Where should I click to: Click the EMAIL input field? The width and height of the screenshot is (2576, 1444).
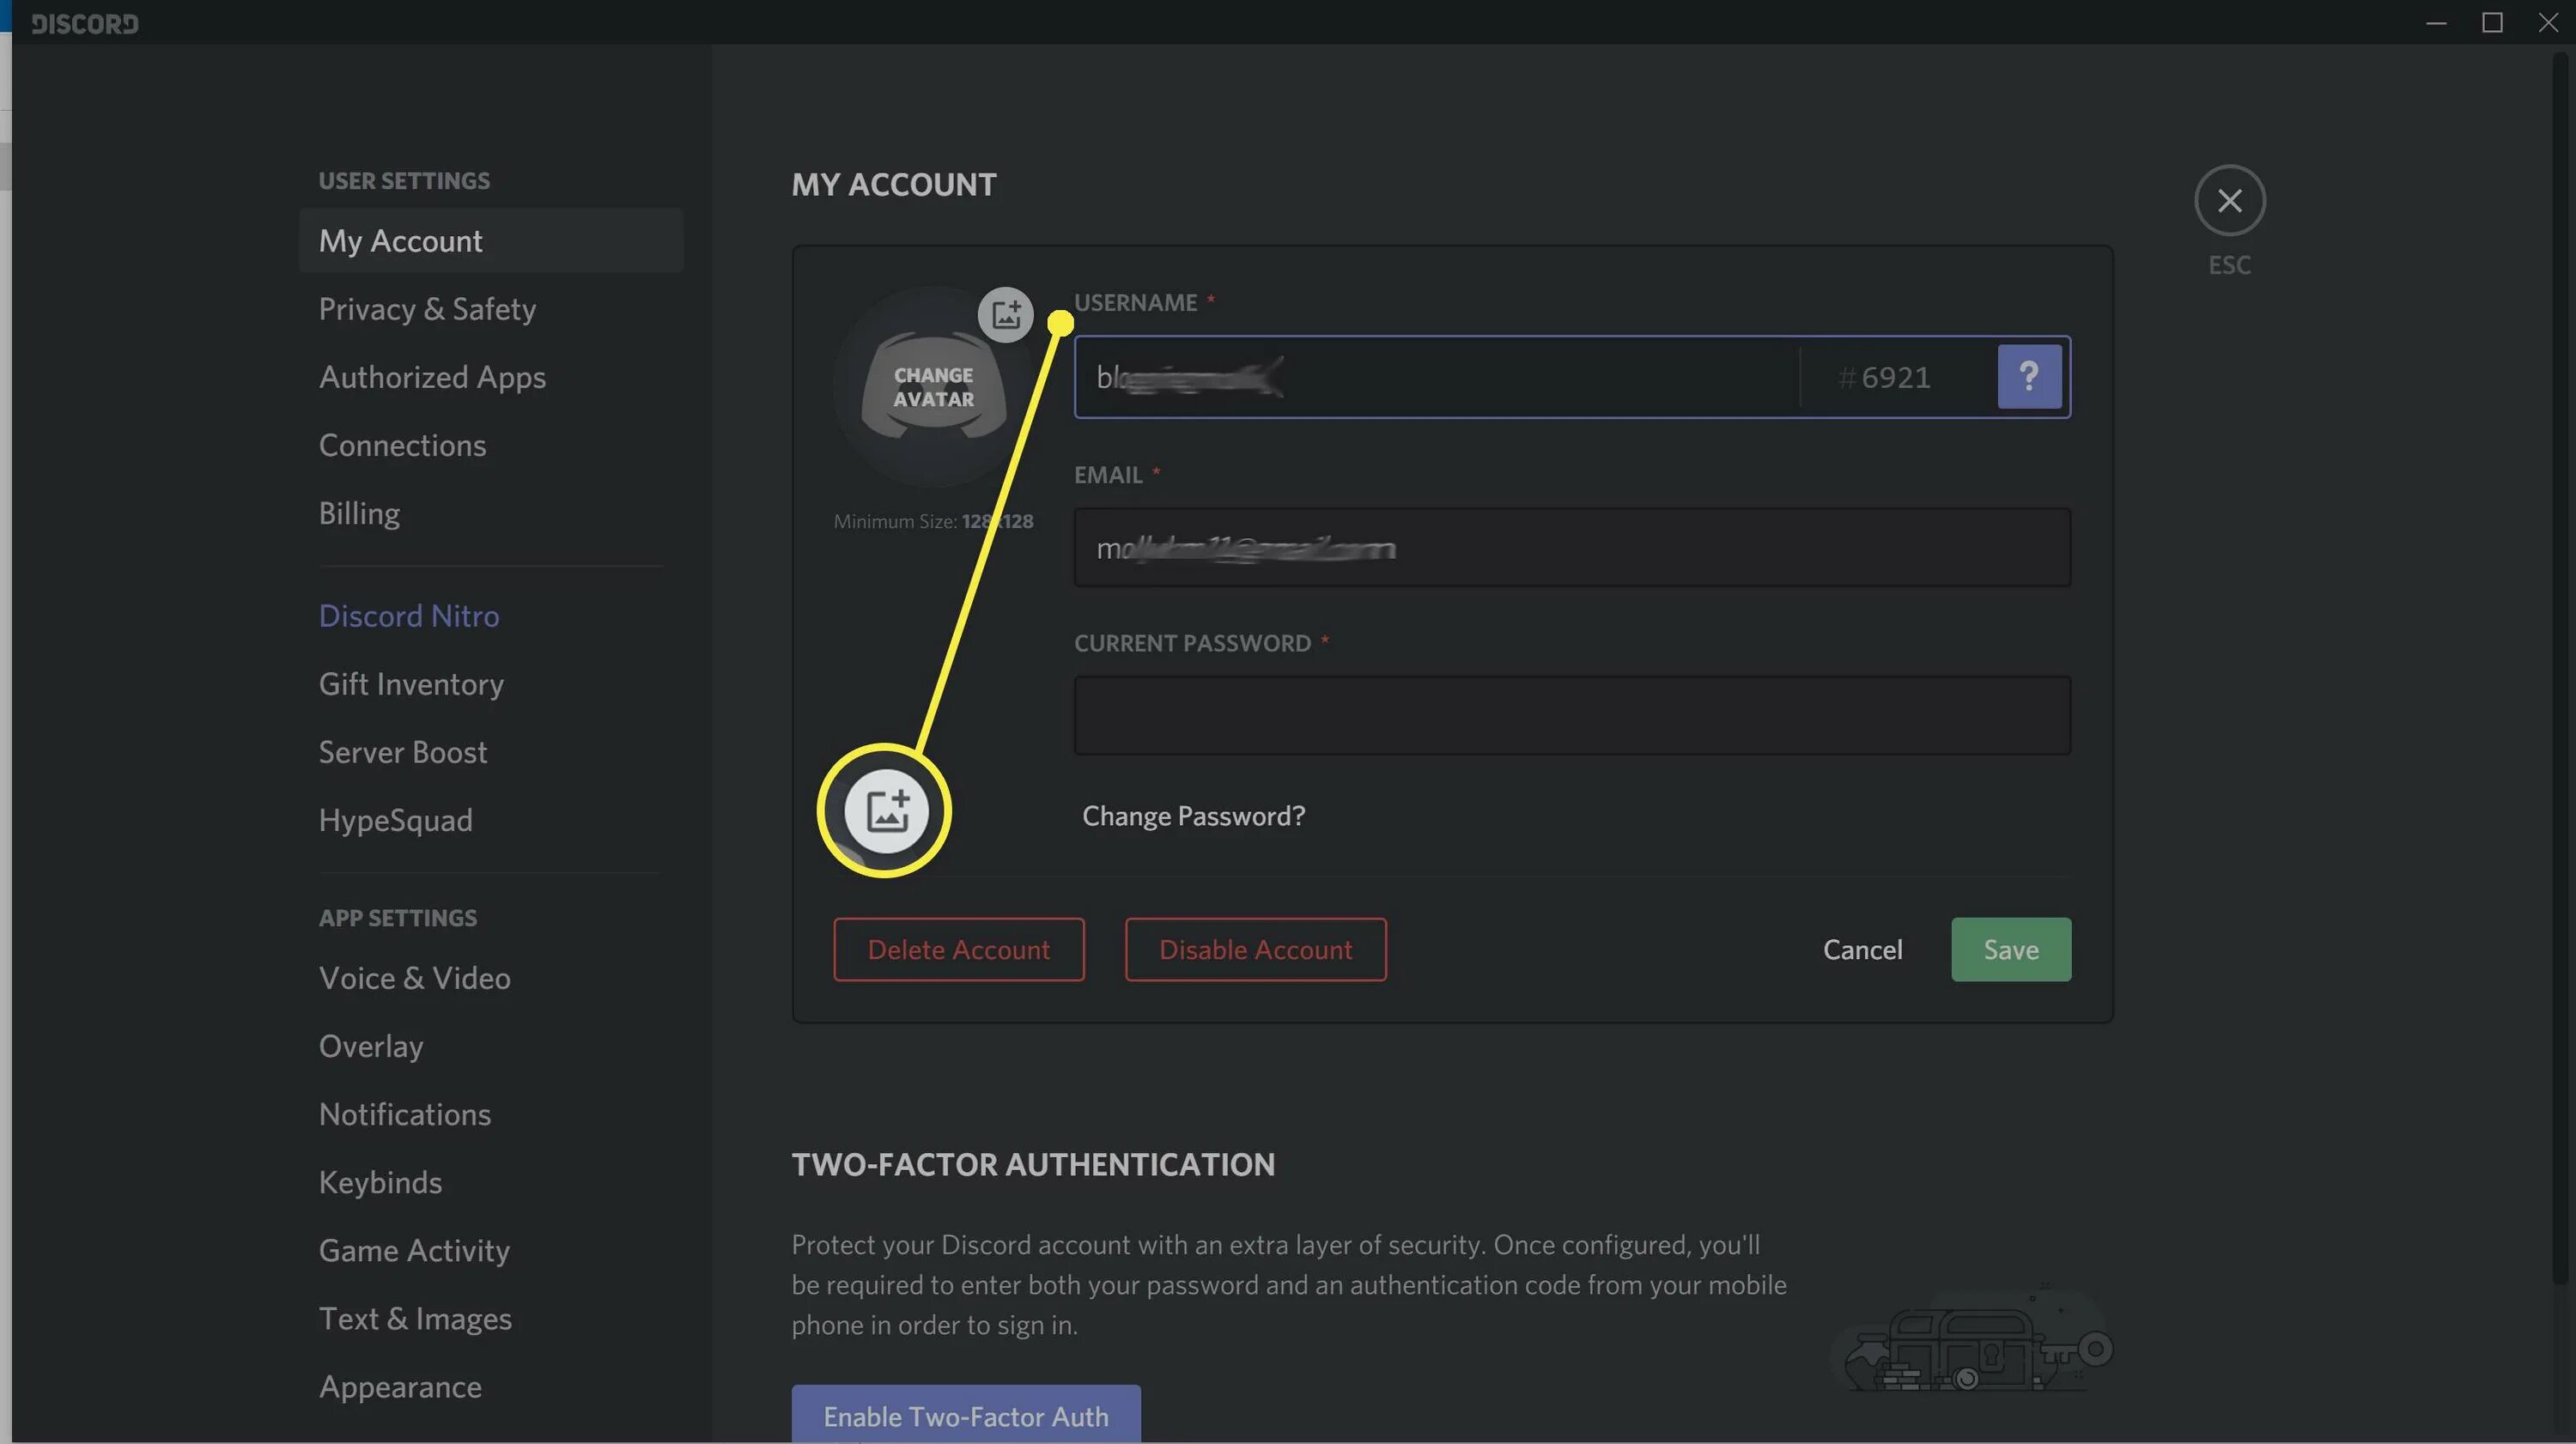(1571, 545)
